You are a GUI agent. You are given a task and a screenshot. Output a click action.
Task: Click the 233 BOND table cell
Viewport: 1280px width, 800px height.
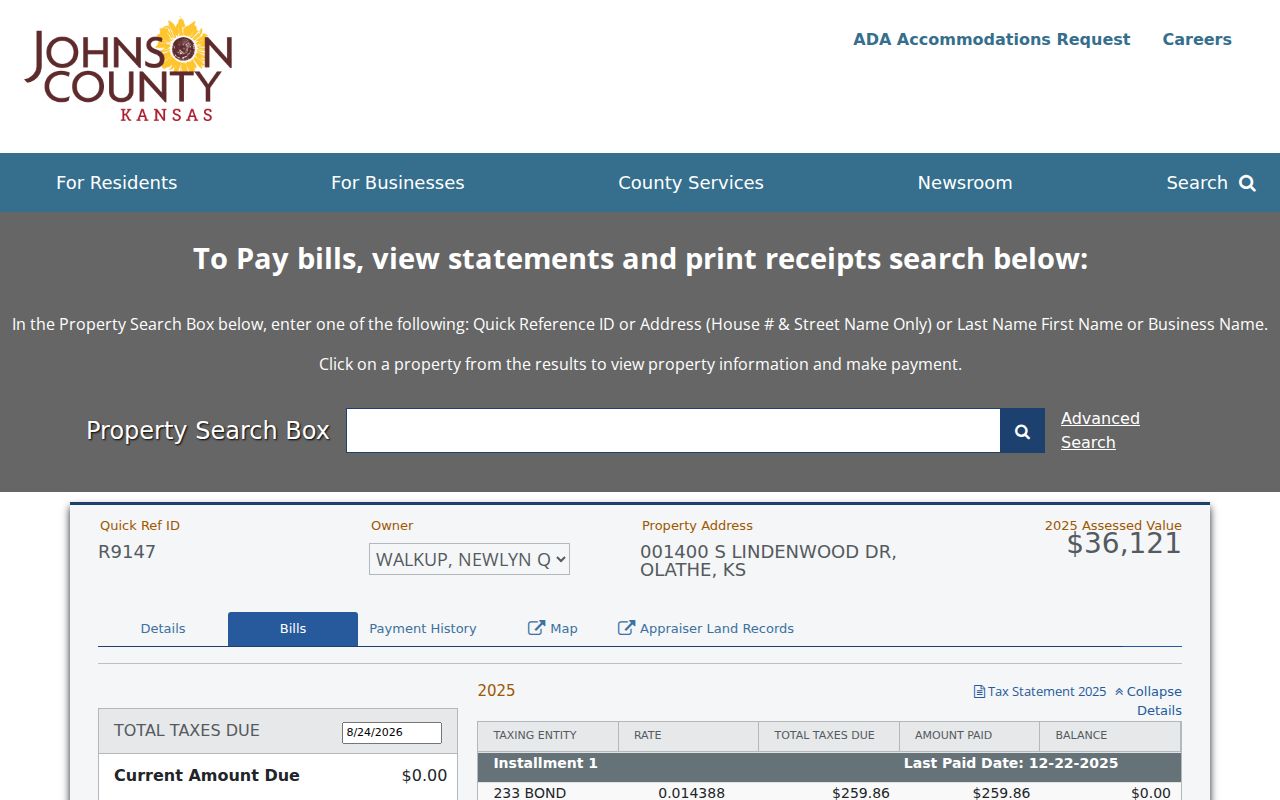tap(530, 793)
